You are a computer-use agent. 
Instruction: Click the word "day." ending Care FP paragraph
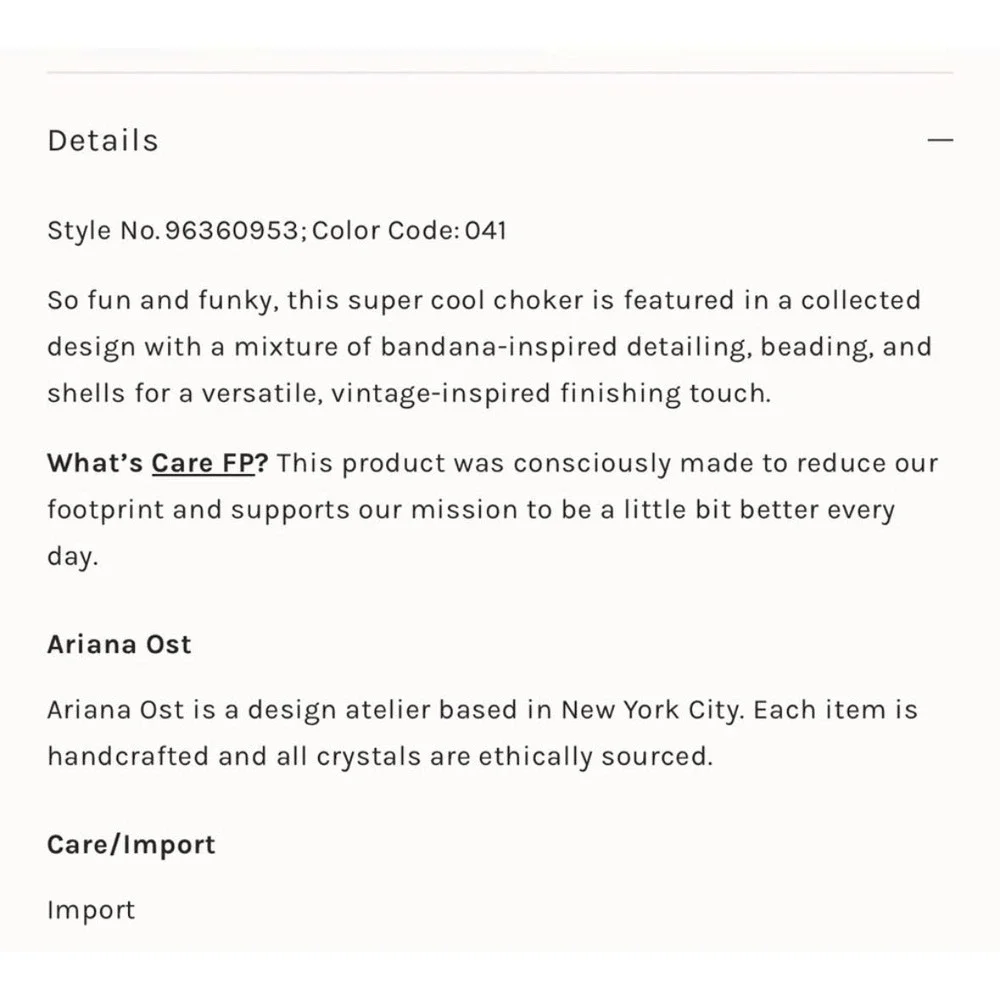73,556
